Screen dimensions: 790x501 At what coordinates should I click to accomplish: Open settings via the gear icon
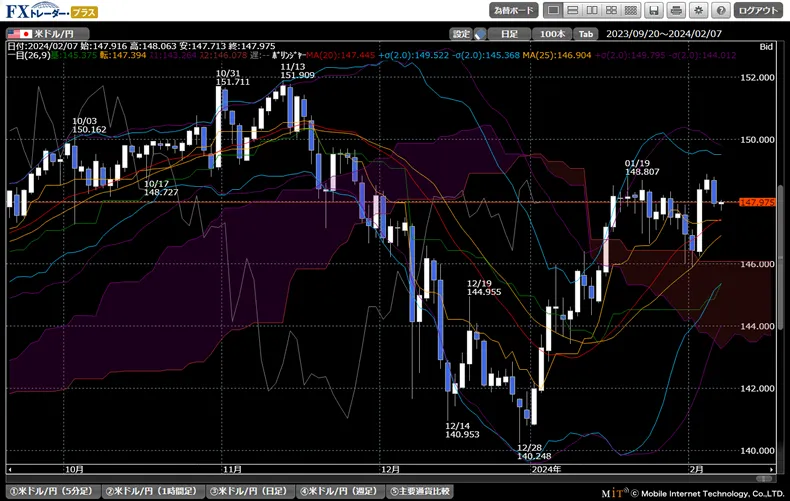coord(699,10)
